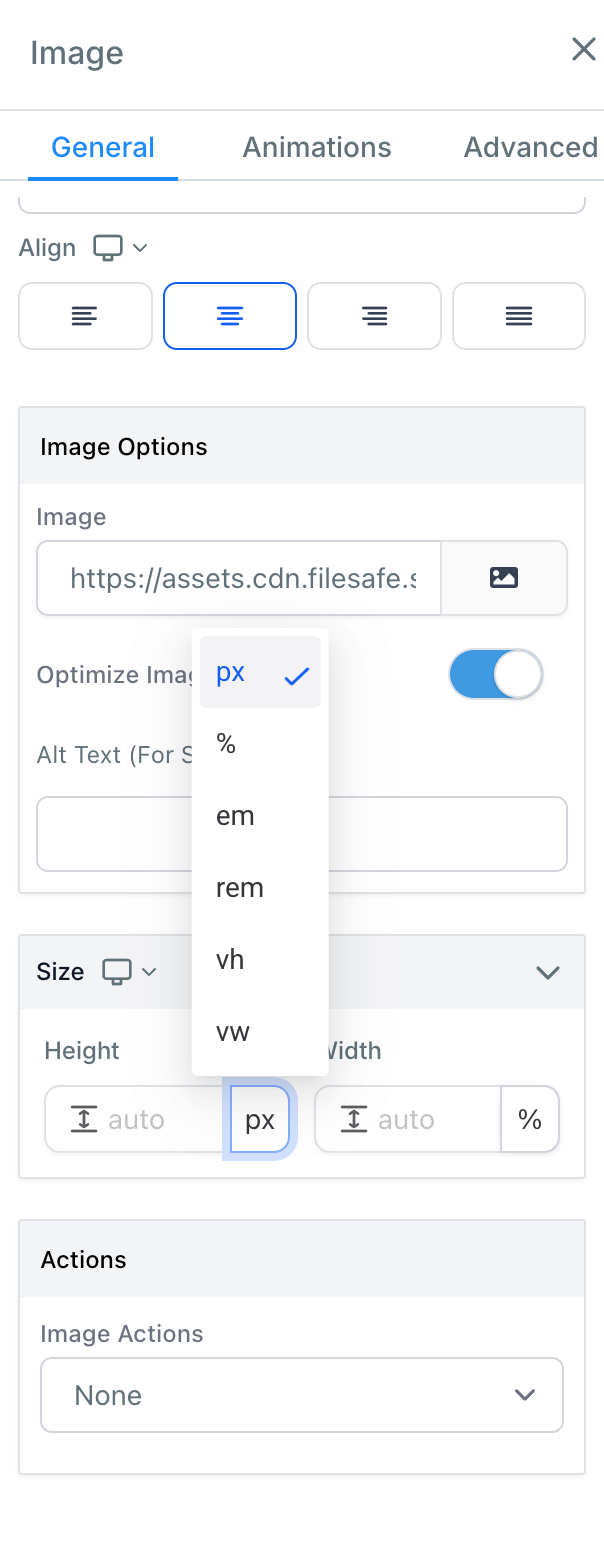Open the Width unit % selector
This screenshot has height=1566, width=604.
(x=530, y=1119)
